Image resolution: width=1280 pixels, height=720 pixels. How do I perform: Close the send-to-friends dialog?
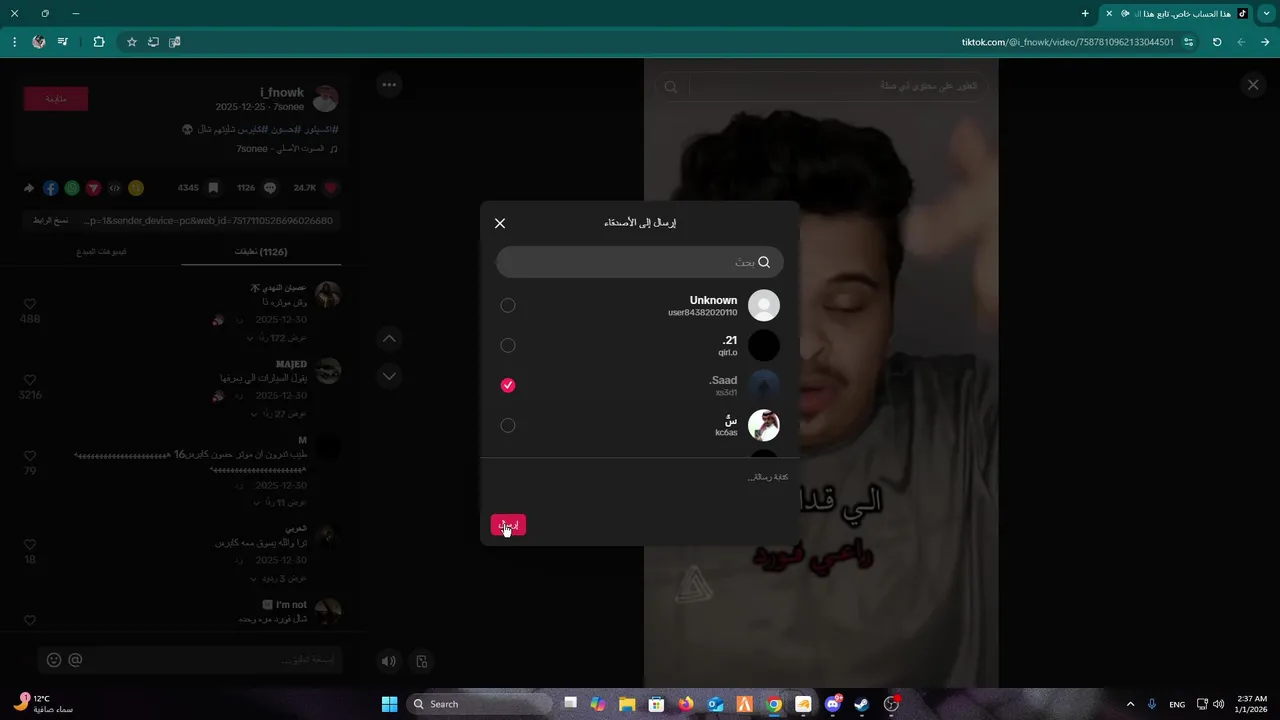pos(500,223)
